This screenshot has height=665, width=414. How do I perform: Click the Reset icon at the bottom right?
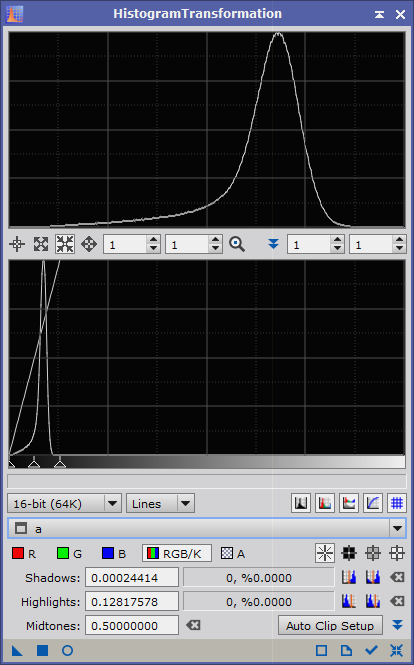(396, 650)
